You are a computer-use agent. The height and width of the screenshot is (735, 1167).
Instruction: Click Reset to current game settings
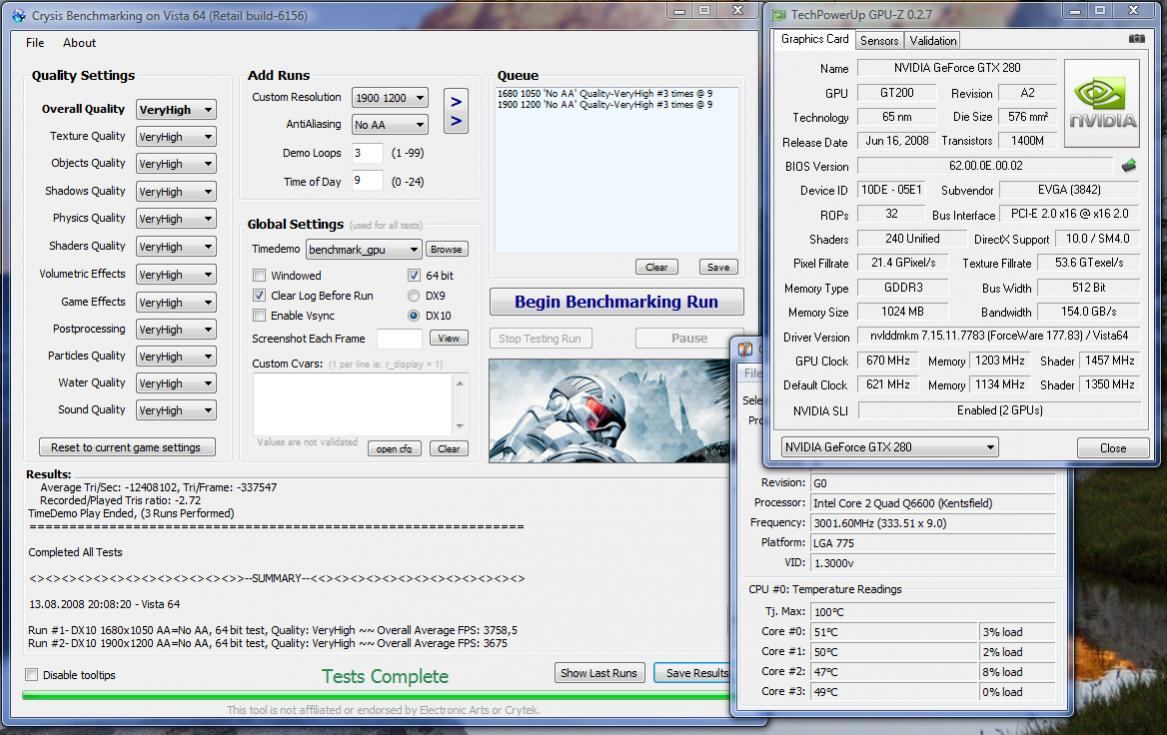pyautogui.click(x=127, y=447)
